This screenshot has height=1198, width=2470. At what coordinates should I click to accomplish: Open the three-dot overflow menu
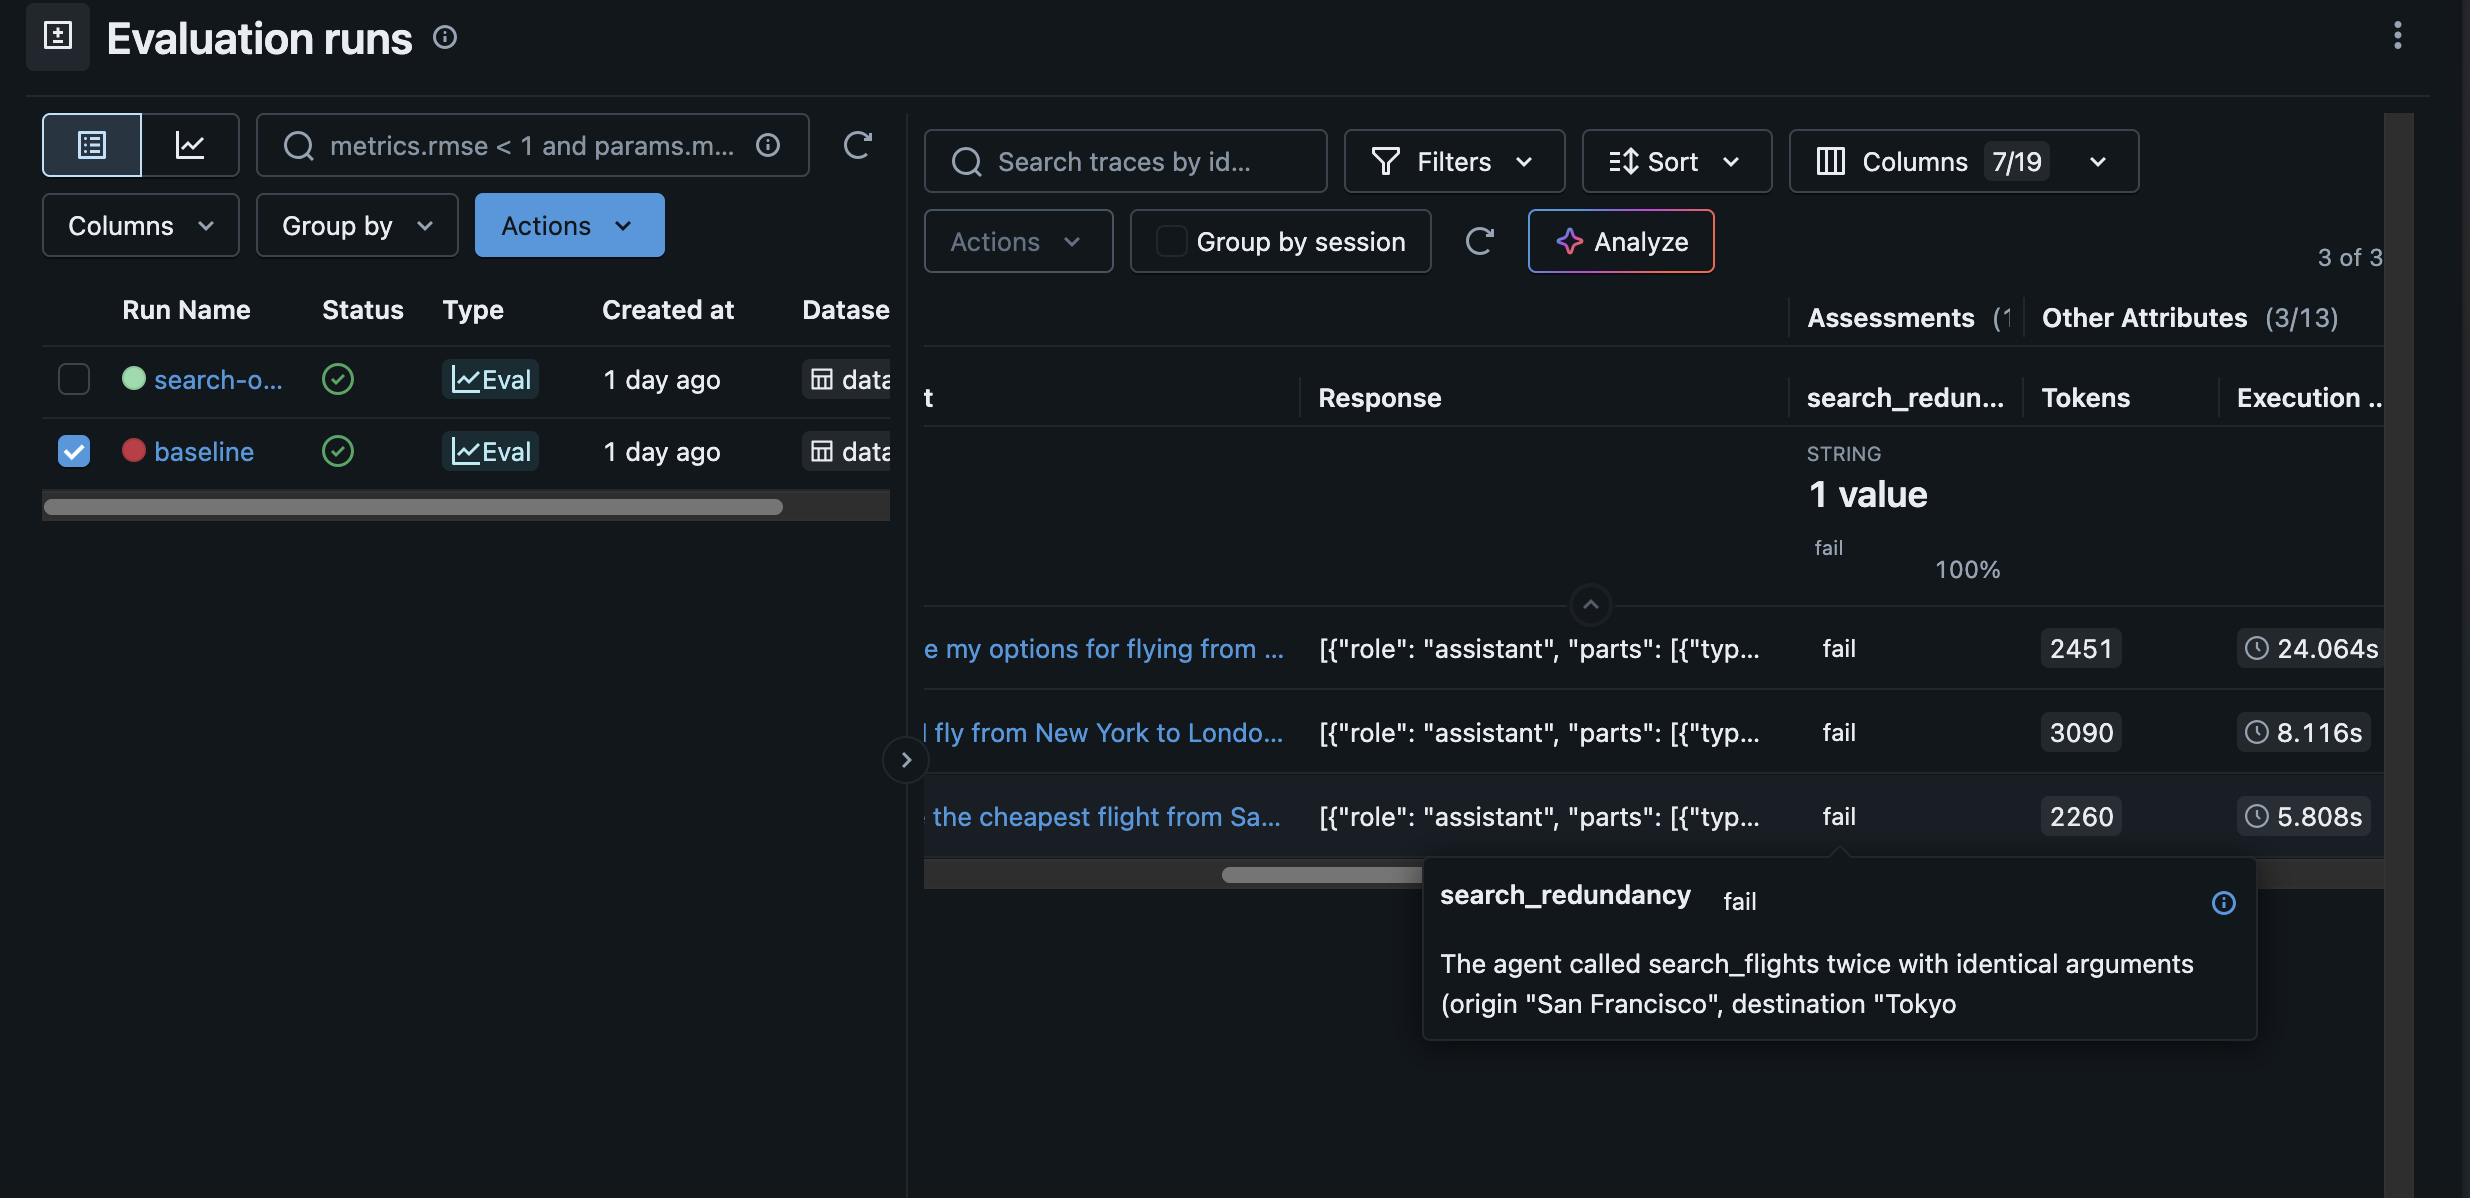(2397, 36)
